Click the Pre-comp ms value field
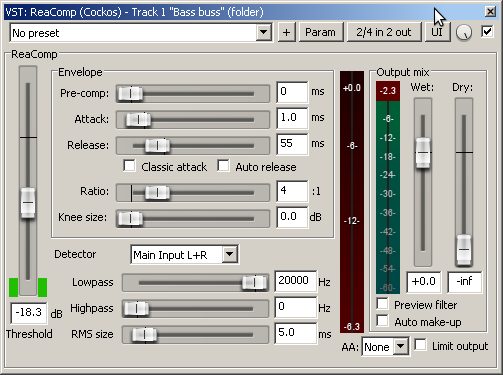Image resolution: width=503 pixels, height=375 pixels. pyautogui.click(x=292, y=92)
